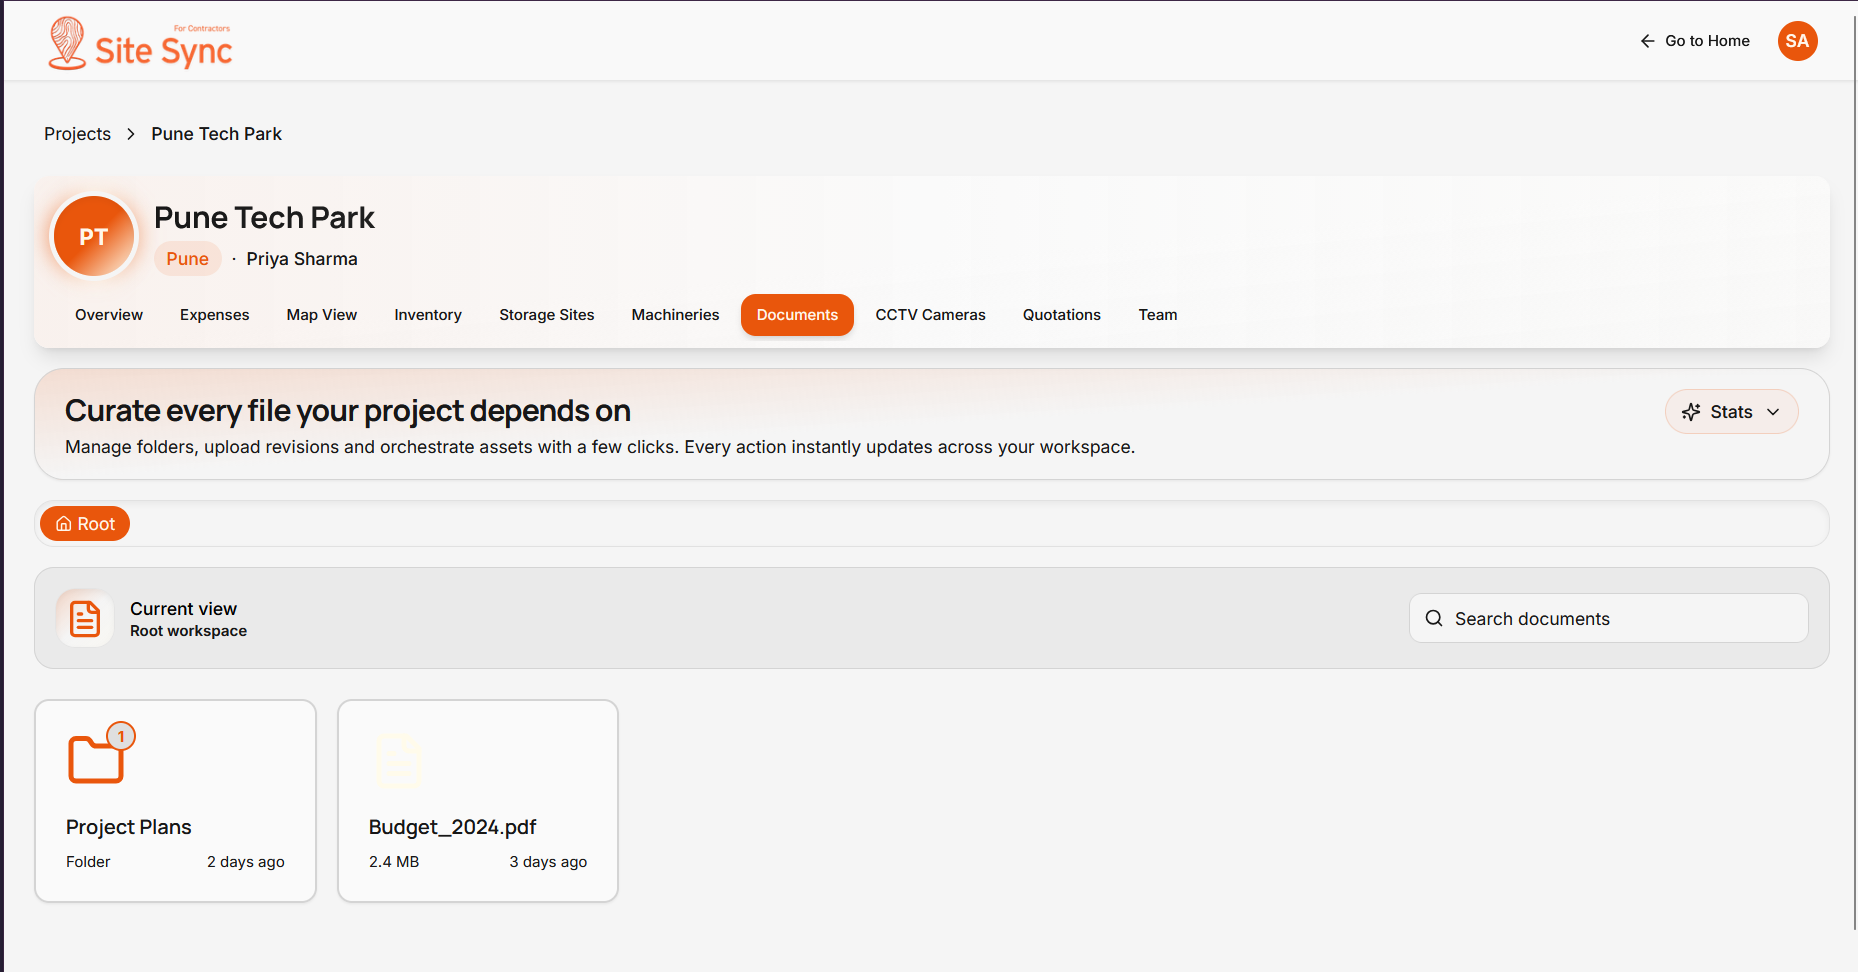Switch to the Quotations tab
Viewport: 1858px width, 972px height.
pyautogui.click(x=1061, y=315)
